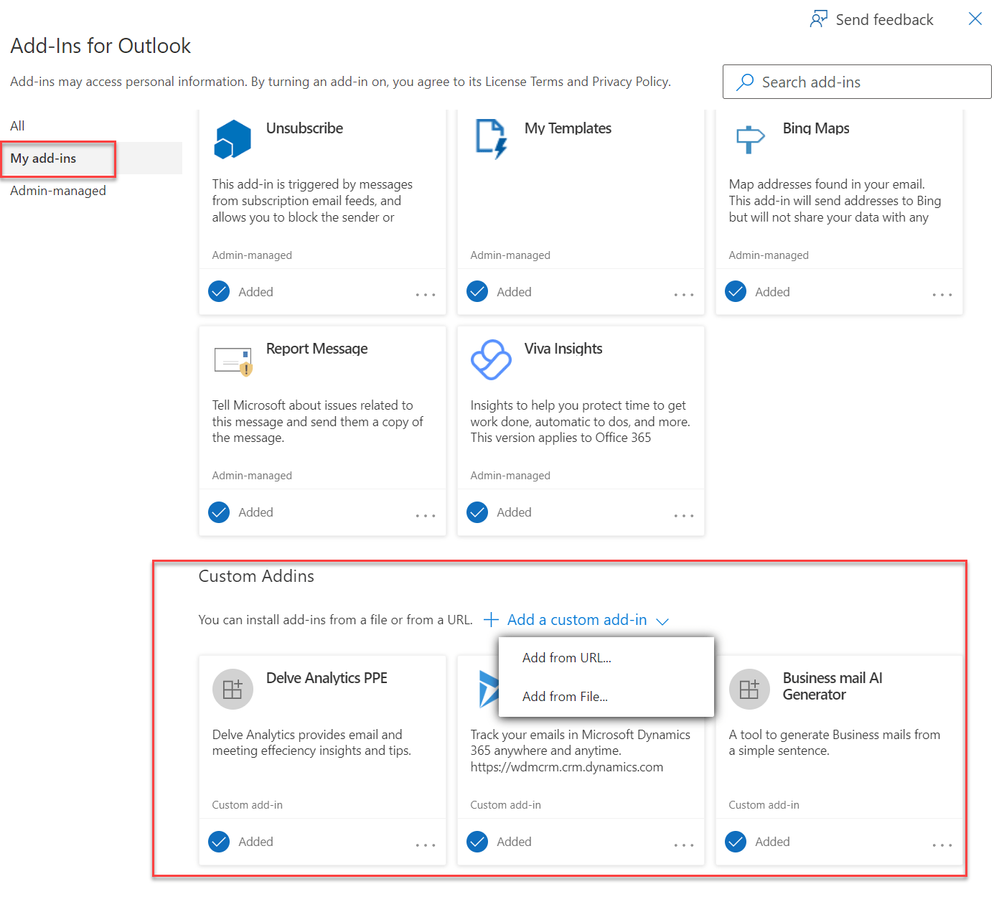This screenshot has width=999, height=904.
Task: Click Custom add-in label under Delve Analytics
Action: point(247,805)
